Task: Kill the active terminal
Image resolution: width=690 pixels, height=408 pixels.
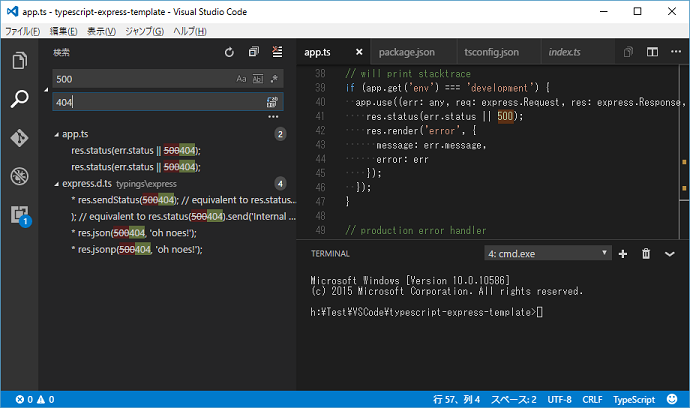Action: click(646, 254)
